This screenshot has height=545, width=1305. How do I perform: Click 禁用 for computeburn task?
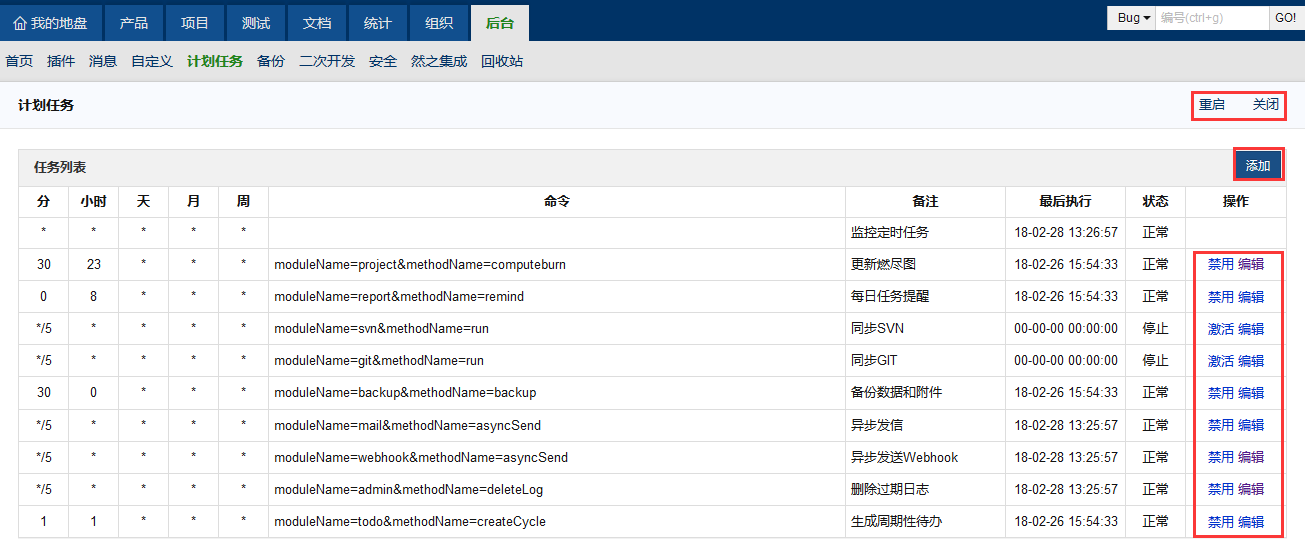pyautogui.click(x=1220, y=265)
